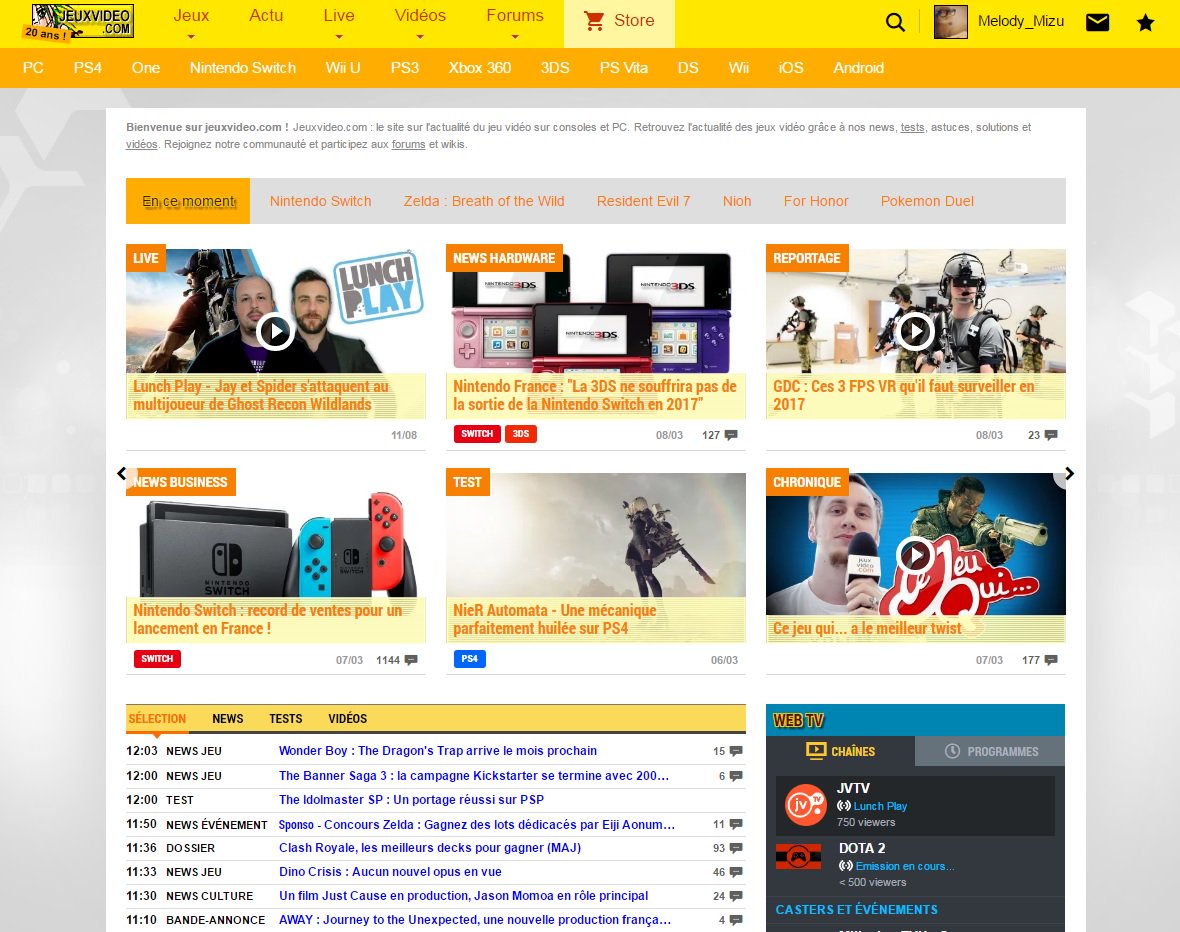Open the Nintendo Switch console thumbnail

tap(275, 535)
